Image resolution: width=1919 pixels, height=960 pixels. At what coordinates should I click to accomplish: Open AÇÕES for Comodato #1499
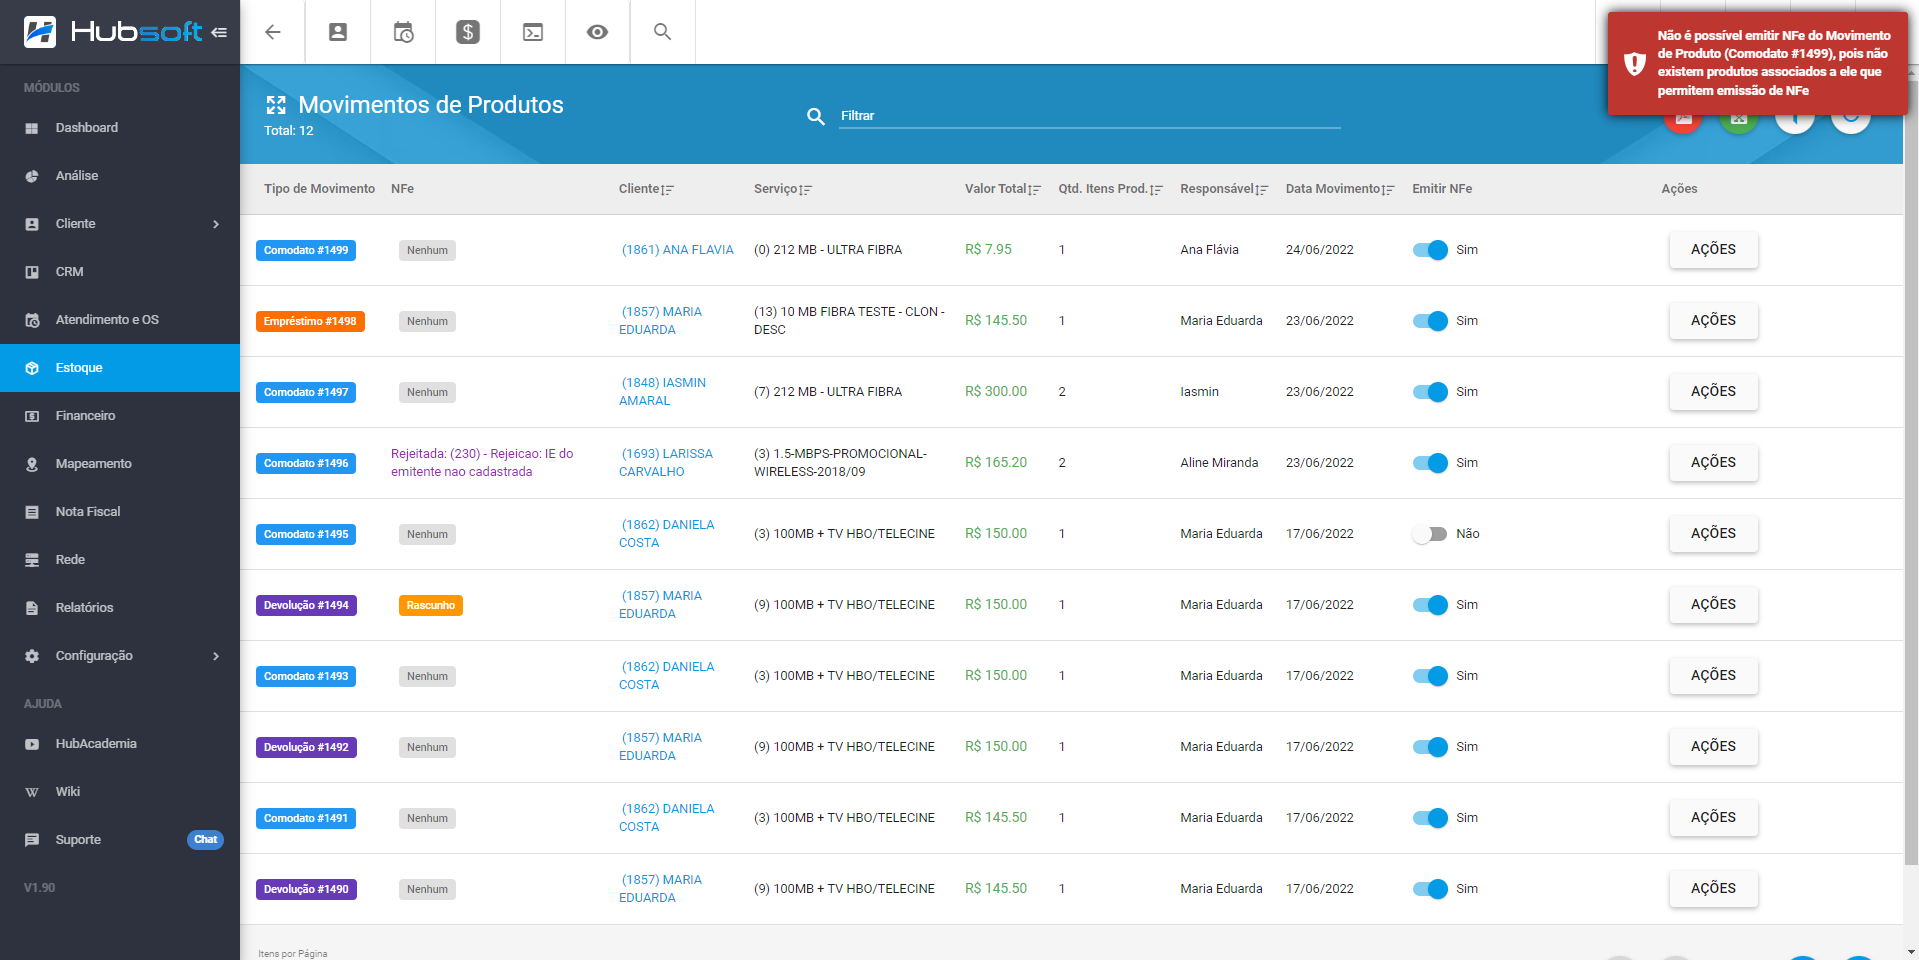(x=1713, y=250)
